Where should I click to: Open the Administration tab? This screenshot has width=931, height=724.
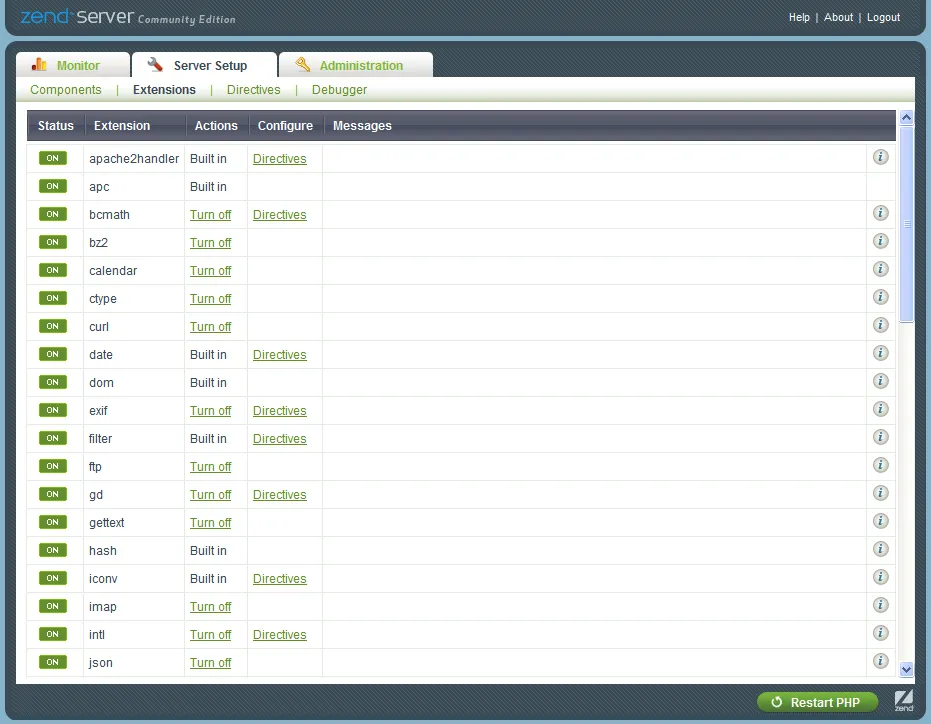pyautogui.click(x=356, y=65)
